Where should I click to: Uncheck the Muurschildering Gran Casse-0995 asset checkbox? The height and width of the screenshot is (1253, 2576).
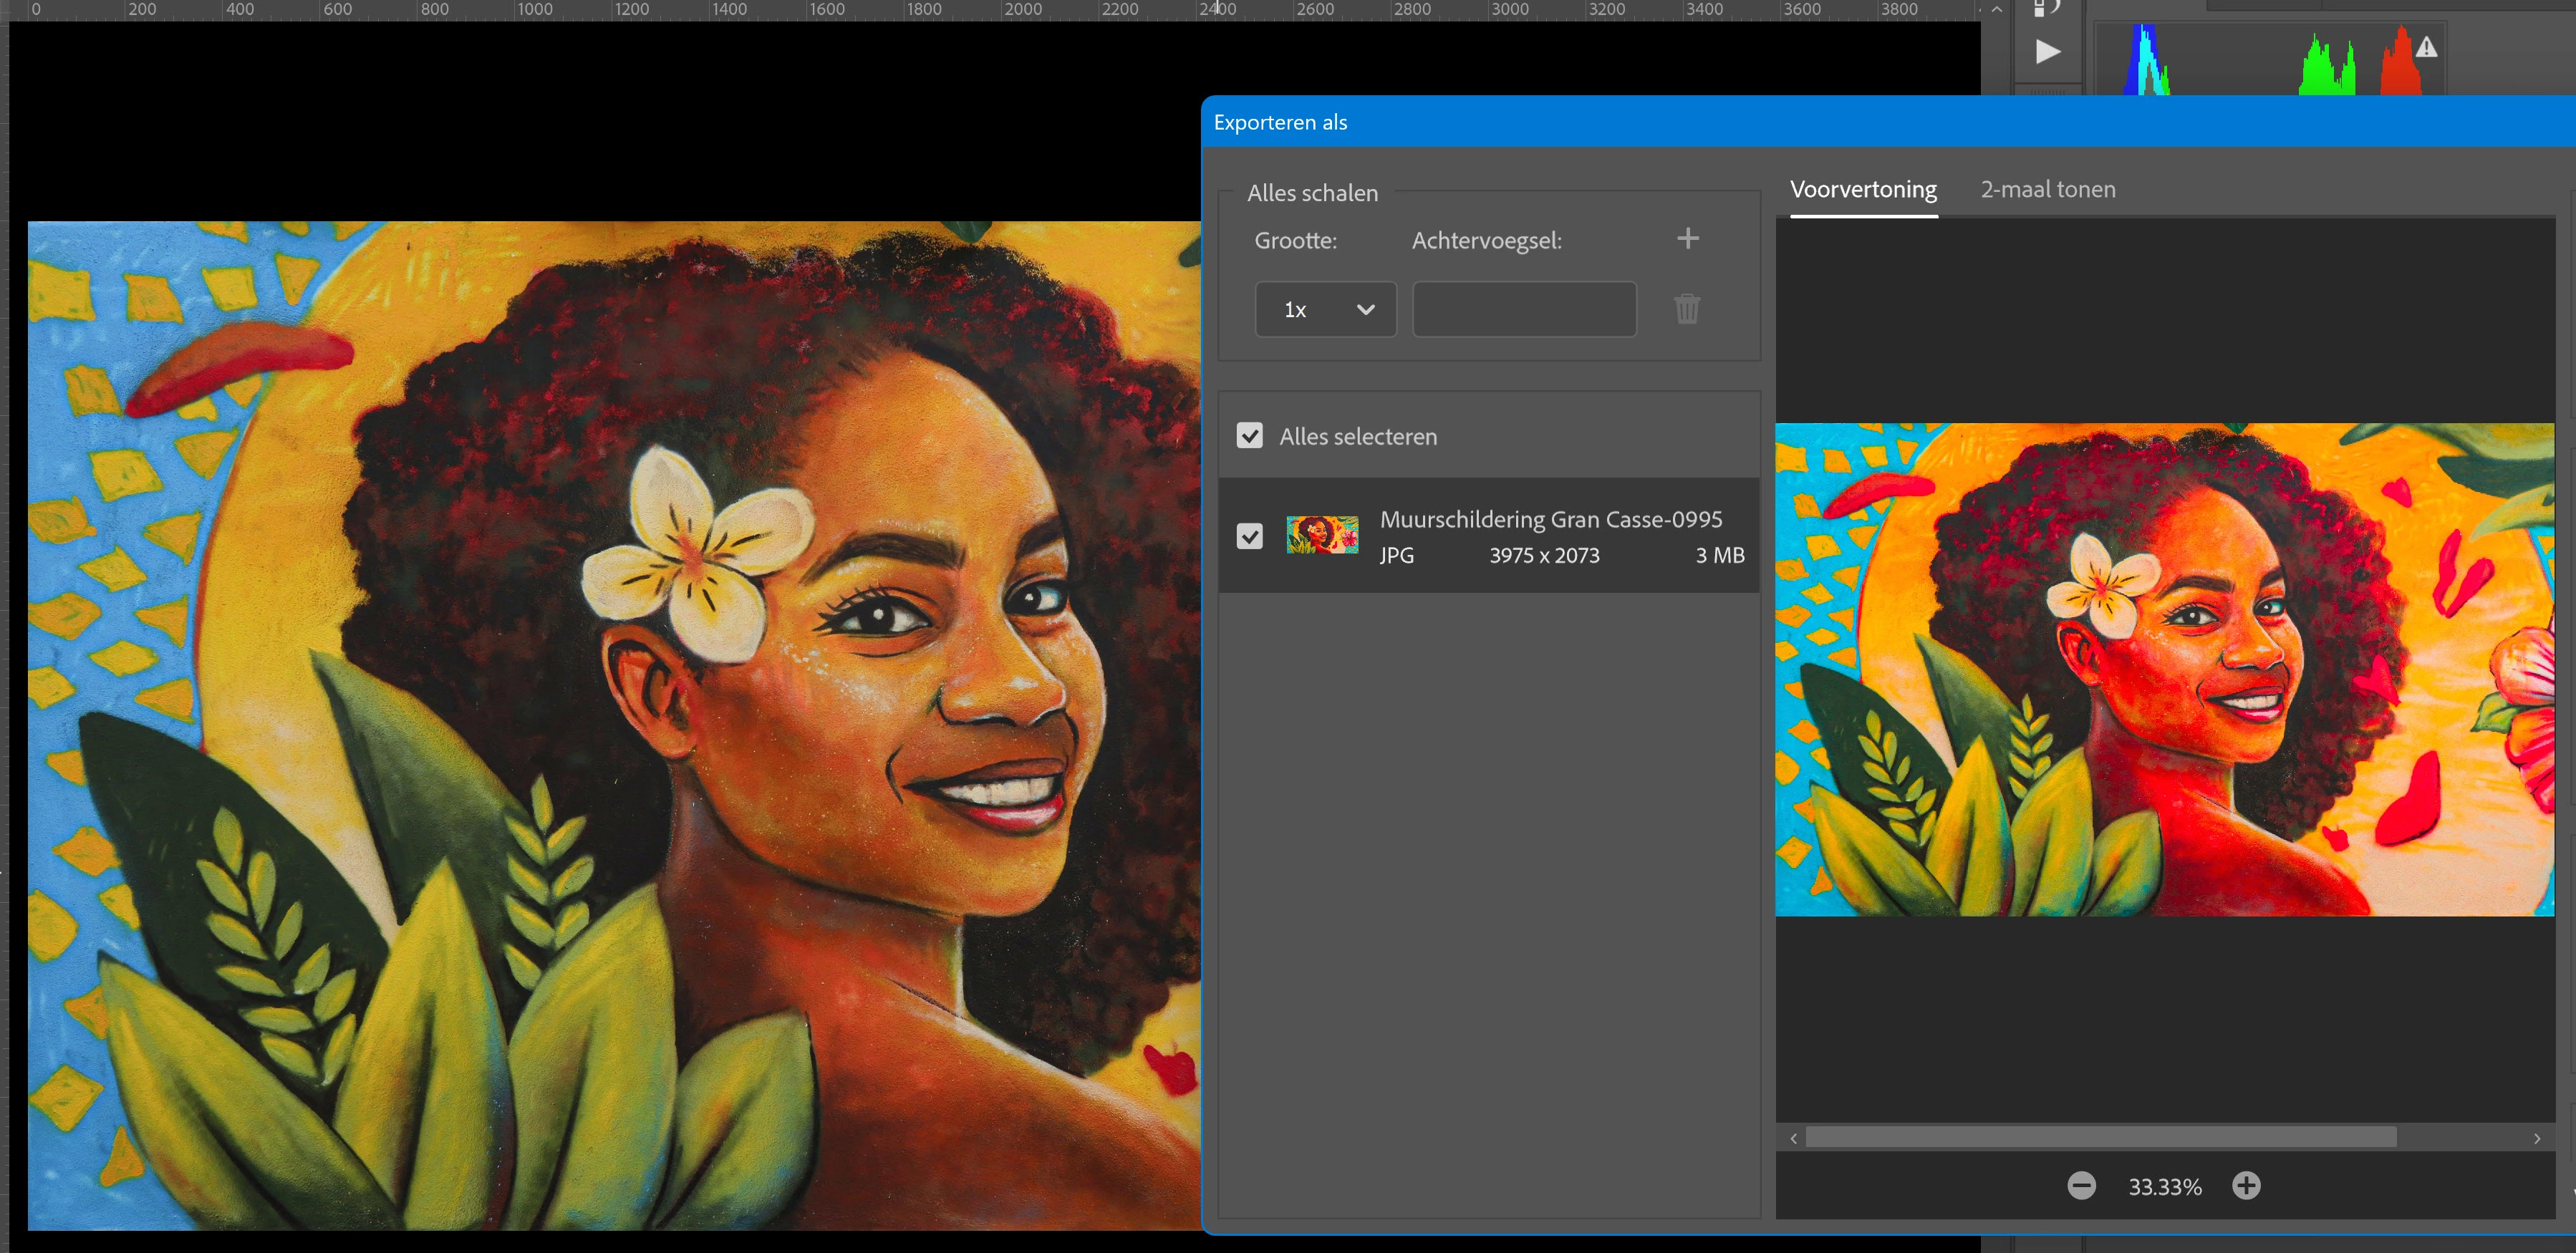click(x=1249, y=537)
